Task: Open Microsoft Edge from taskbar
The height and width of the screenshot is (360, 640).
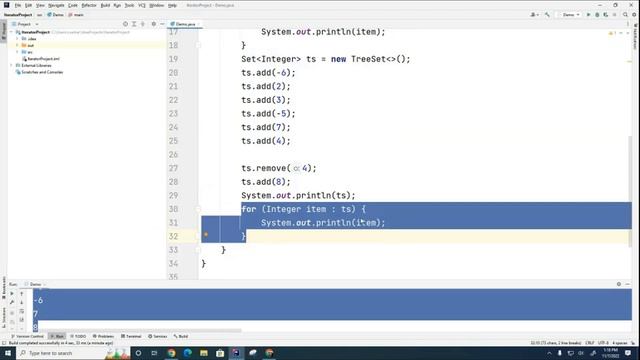Action: pyautogui.click(x=187, y=353)
